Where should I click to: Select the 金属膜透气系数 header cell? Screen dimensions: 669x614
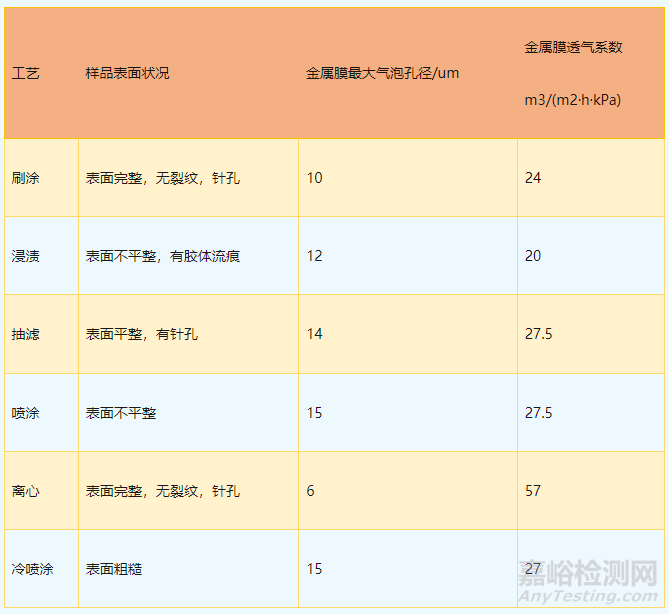click(574, 47)
